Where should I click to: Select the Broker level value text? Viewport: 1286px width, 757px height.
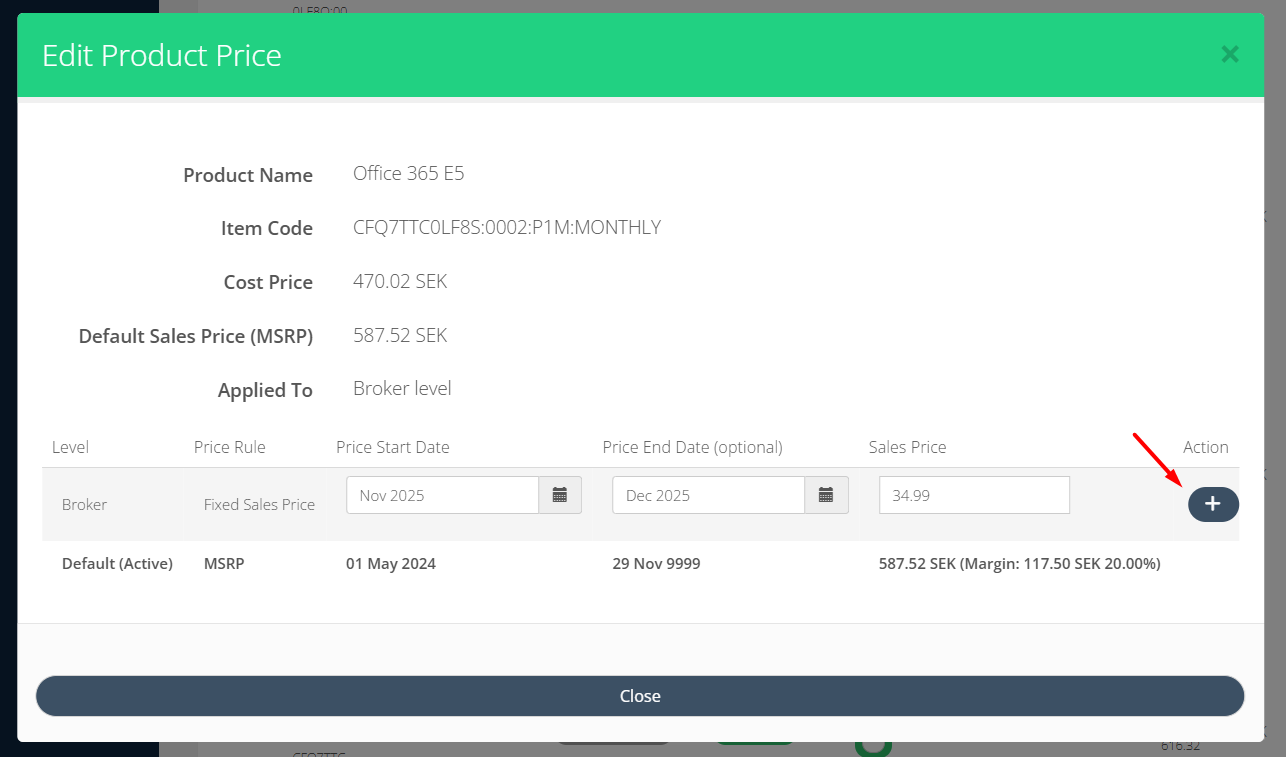tap(402, 389)
